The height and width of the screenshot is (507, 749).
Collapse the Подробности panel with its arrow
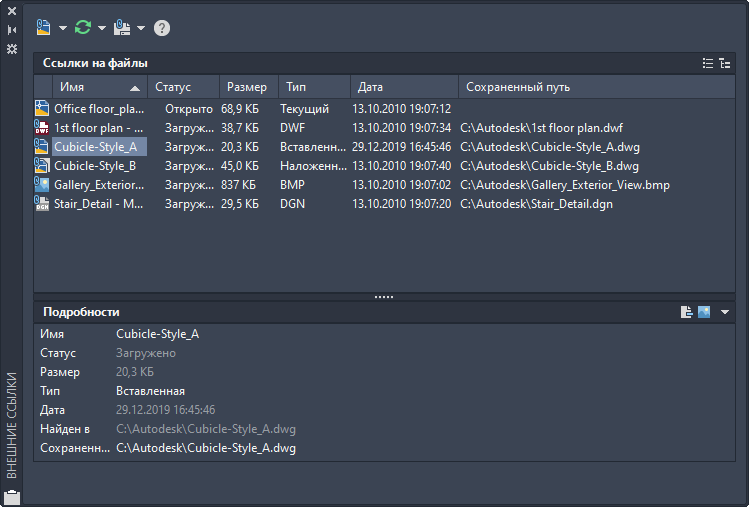[725, 312]
